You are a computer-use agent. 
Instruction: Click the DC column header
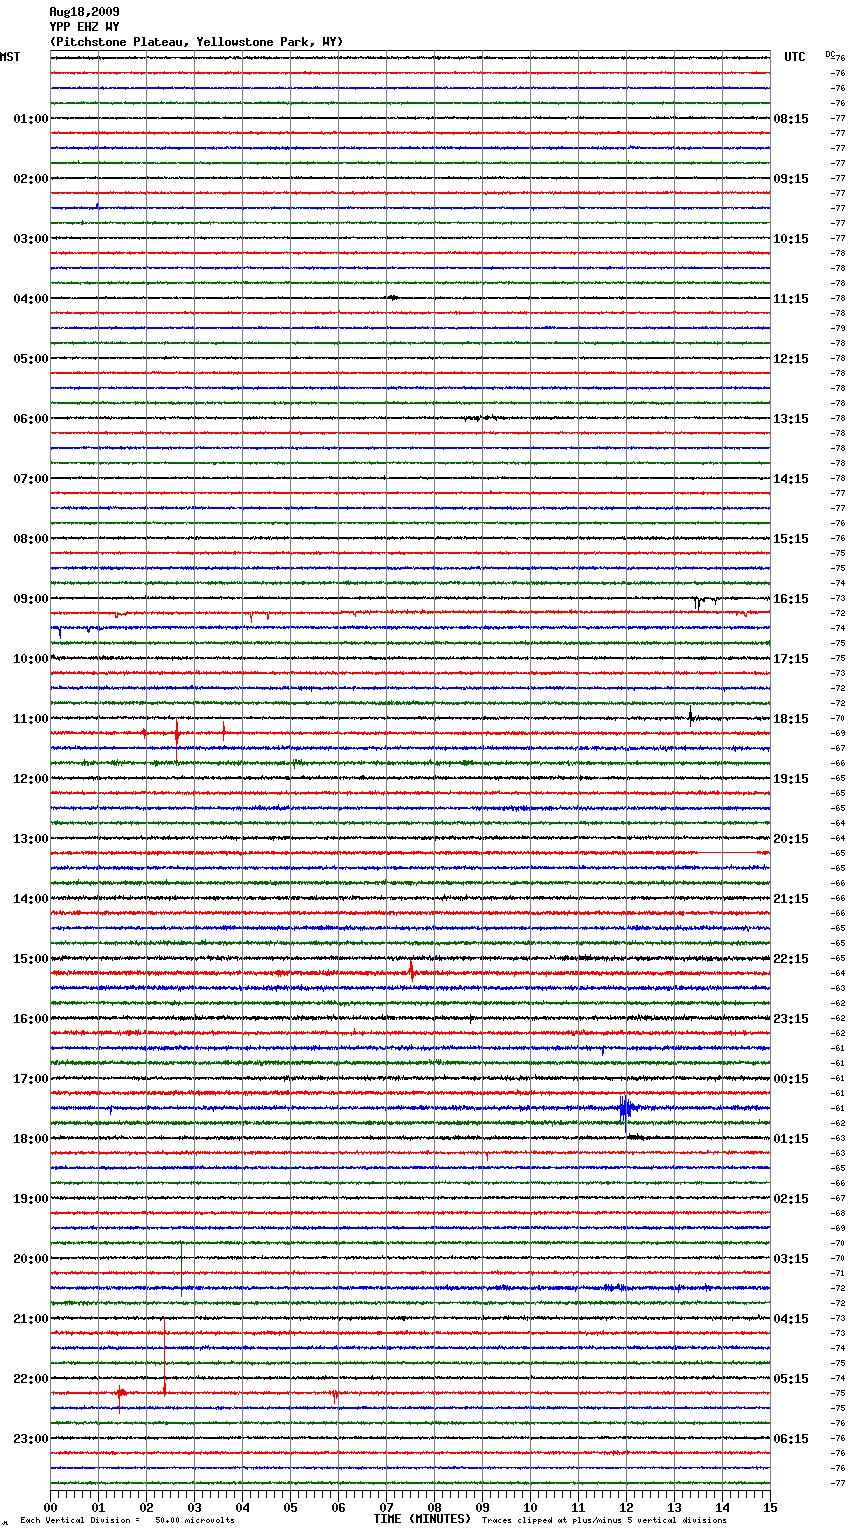click(830, 54)
